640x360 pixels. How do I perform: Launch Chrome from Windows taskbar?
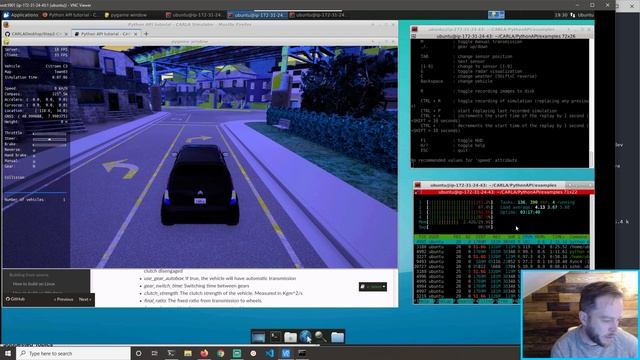click(x=221, y=353)
